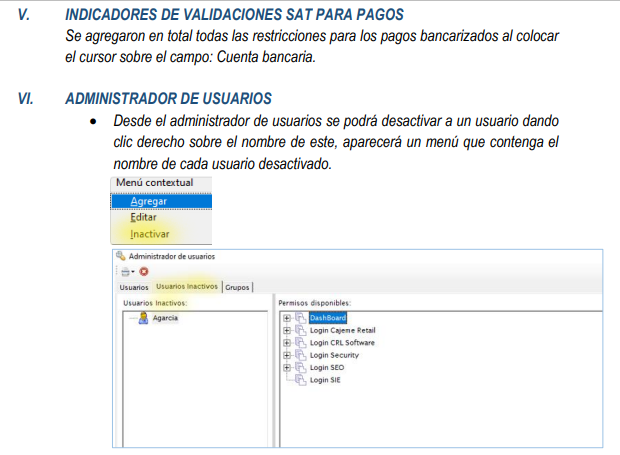Click the Login SEO node icon
The width and height of the screenshot is (620, 455).
point(301,367)
